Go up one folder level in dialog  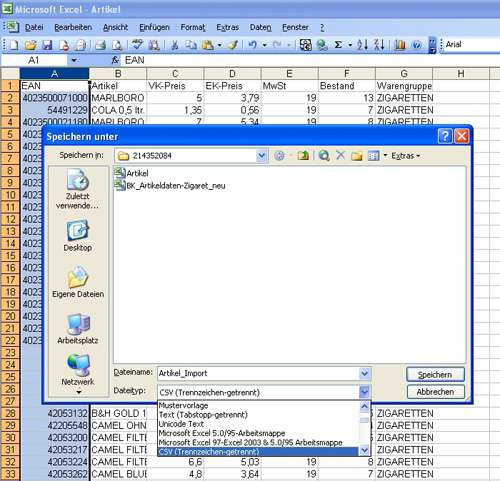point(303,156)
